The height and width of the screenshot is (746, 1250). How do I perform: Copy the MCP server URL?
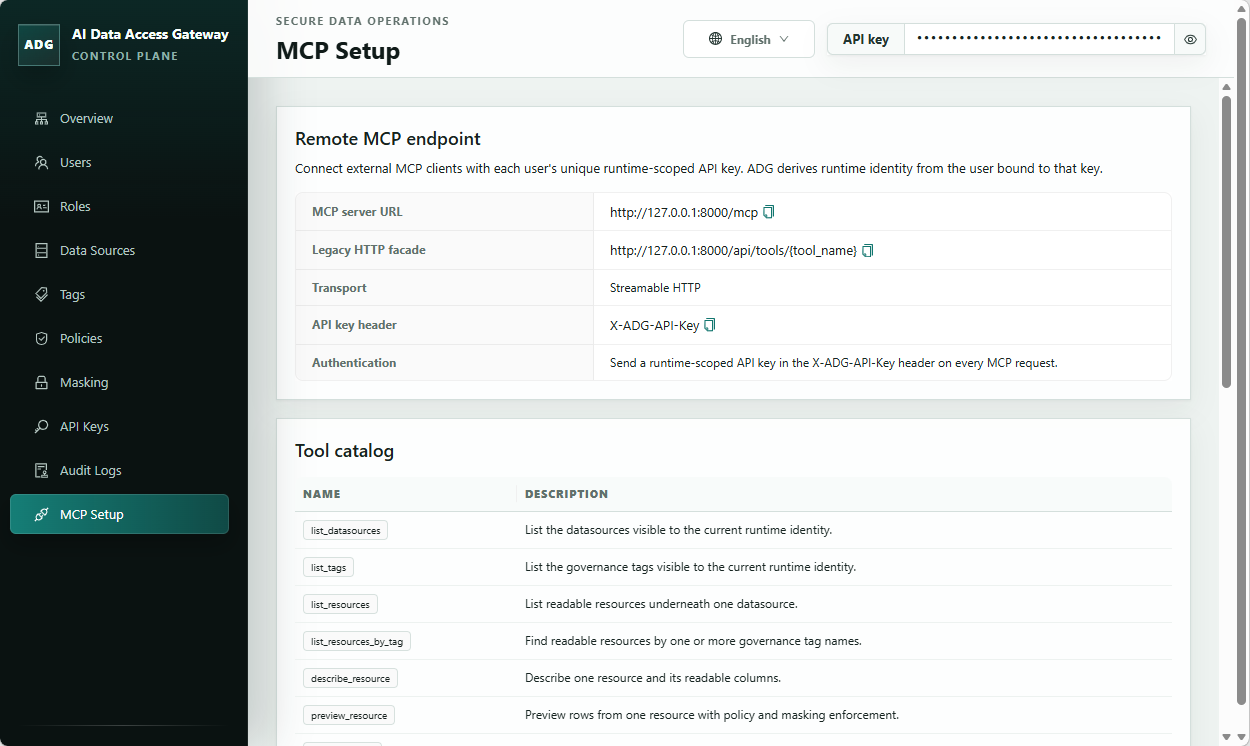[x=769, y=212]
